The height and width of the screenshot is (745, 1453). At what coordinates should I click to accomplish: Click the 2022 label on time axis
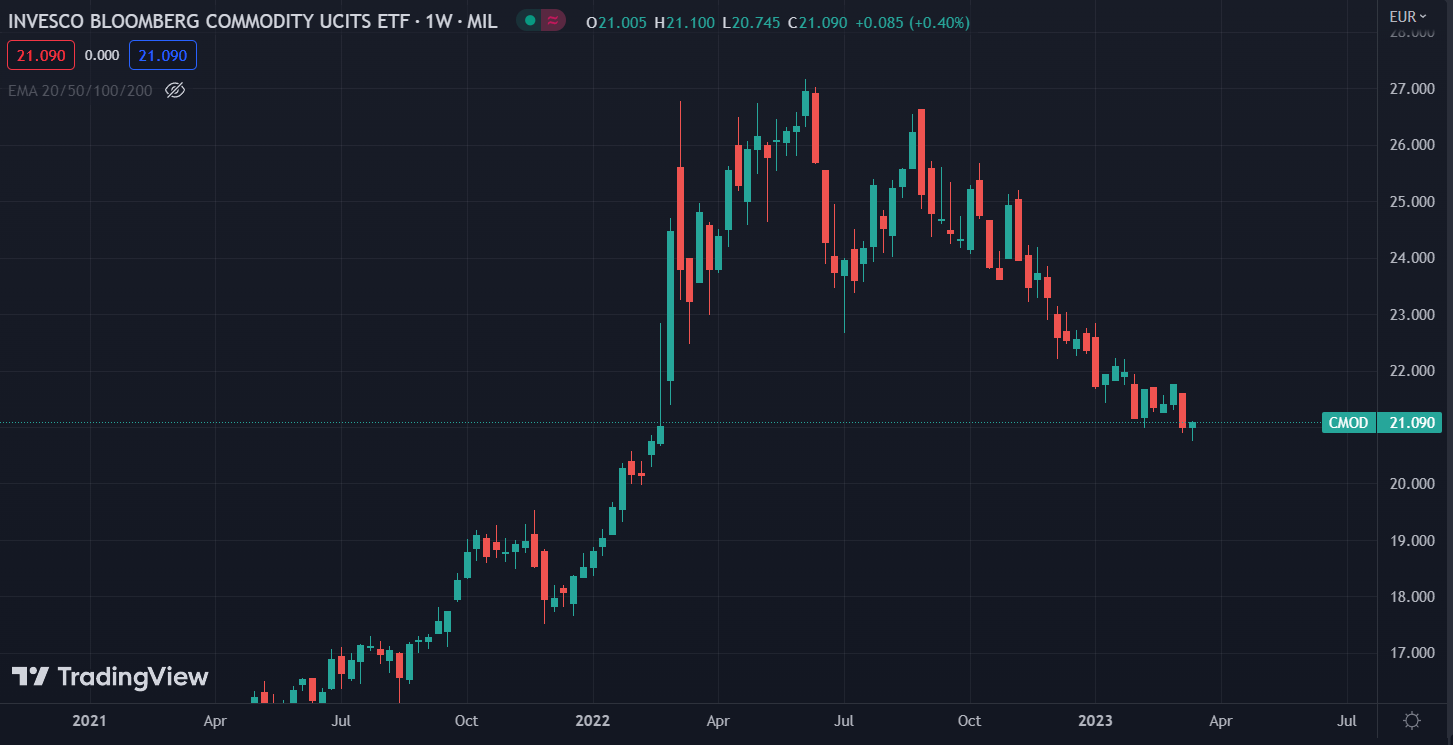593,720
